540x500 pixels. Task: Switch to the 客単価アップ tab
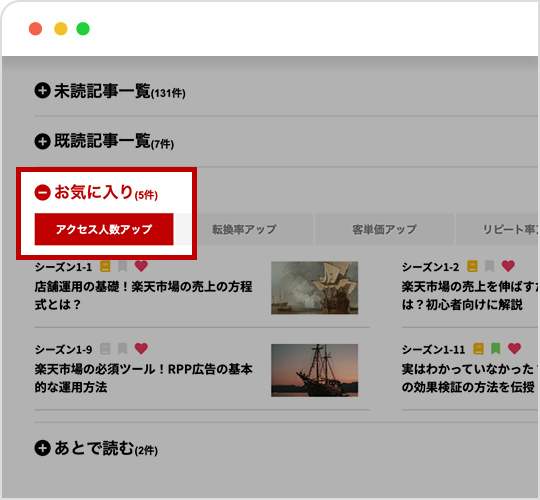tap(384, 229)
